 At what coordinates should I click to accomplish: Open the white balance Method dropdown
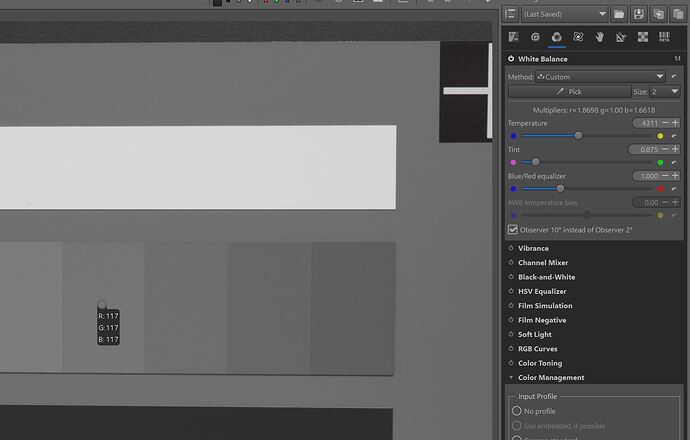point(600,76)
